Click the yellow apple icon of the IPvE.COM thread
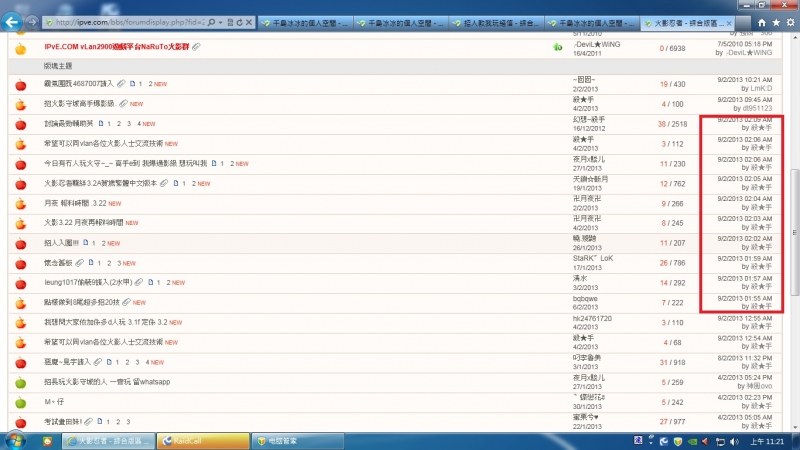Viewport: 800px width, 450px height. tap(20, 49)
